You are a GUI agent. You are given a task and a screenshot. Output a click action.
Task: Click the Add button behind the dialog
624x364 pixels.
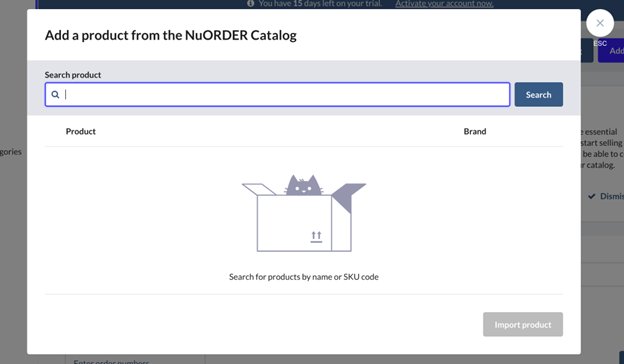(x=612, y=51)
